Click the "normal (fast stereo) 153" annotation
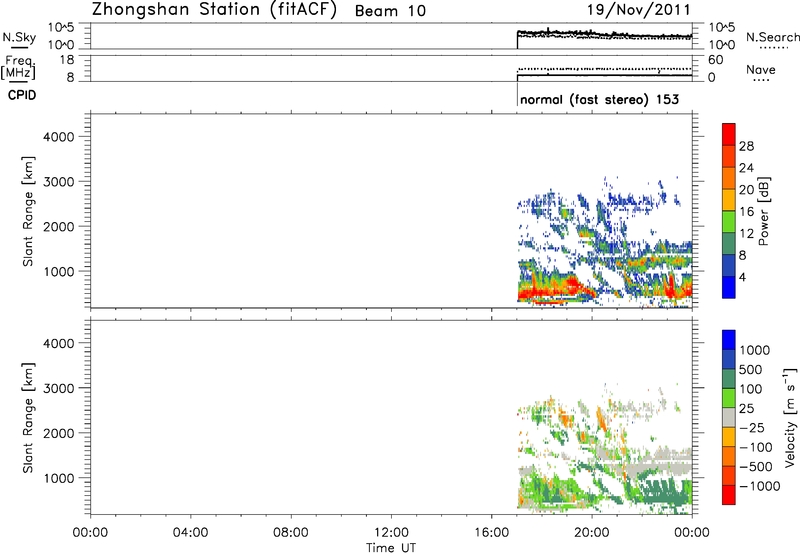The image size is (800, 554). pyautogui.click(x=599, y=99)
